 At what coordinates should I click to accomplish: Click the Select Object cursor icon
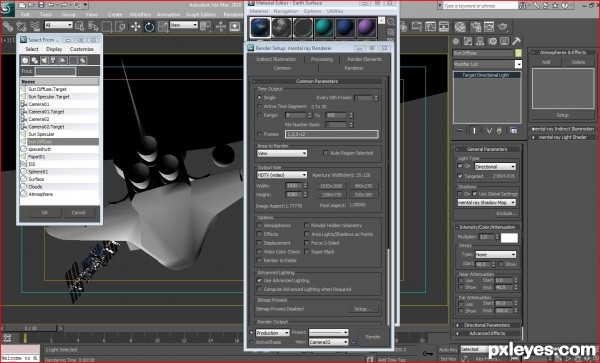[x=80, y=26]
